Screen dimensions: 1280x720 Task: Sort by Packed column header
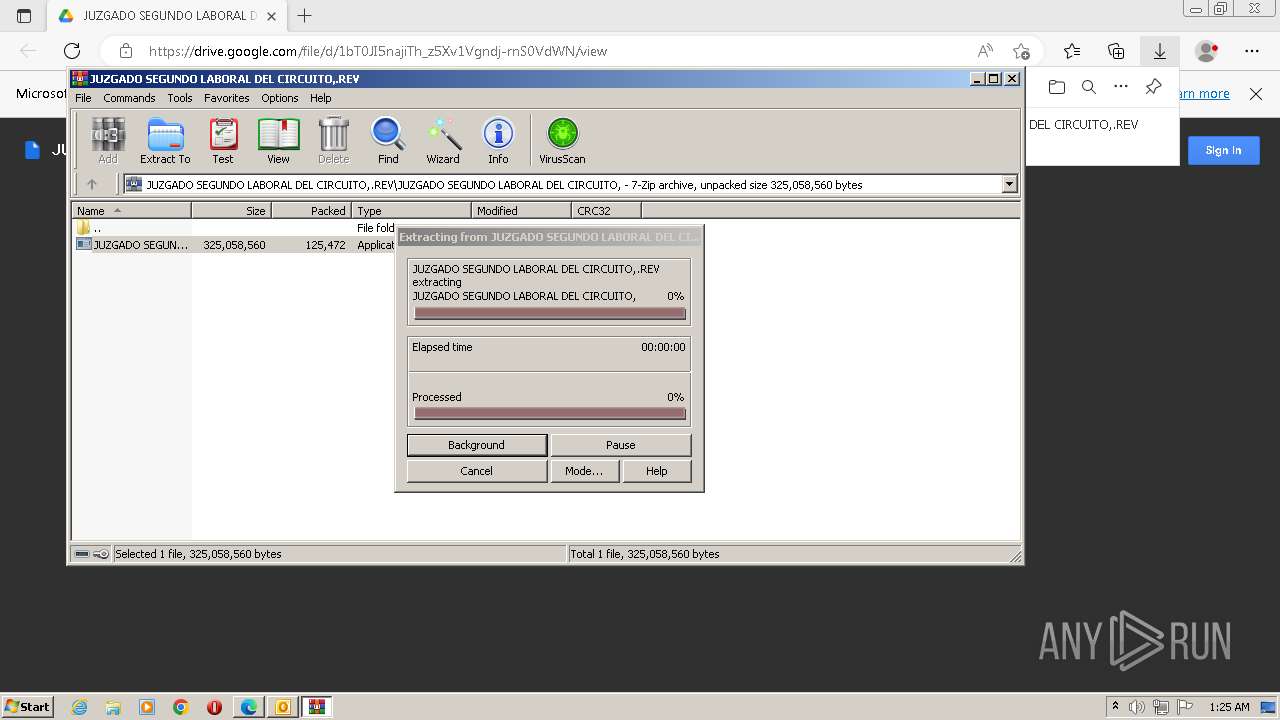311,211
